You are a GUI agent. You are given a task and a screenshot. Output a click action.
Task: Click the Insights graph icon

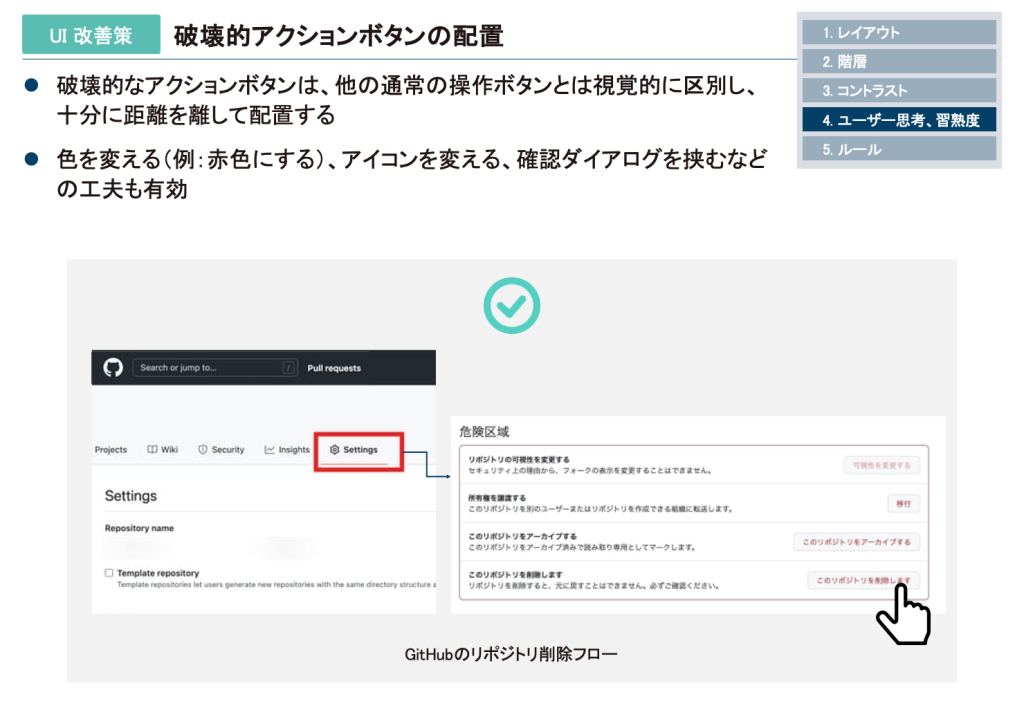tap(270, 450)
